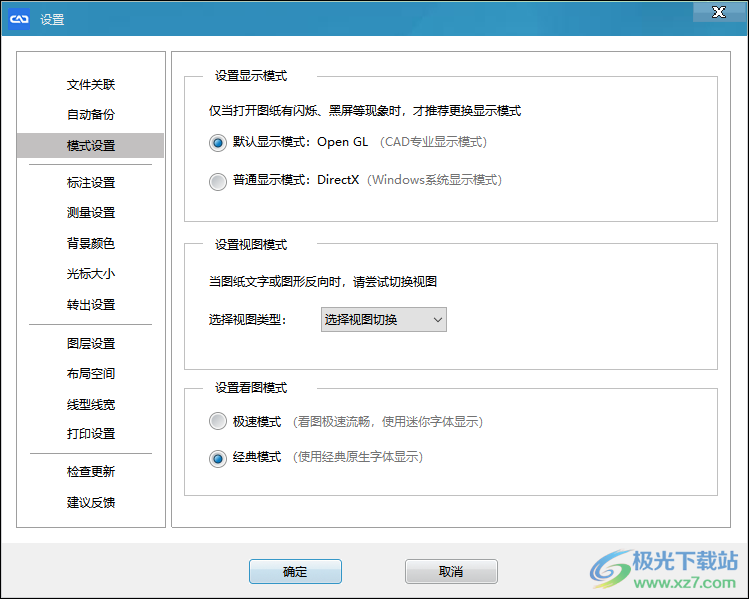Open the 转出设置 settings page
The width and height of the screenshot is (749, 599).
click(x=91, y=304)
